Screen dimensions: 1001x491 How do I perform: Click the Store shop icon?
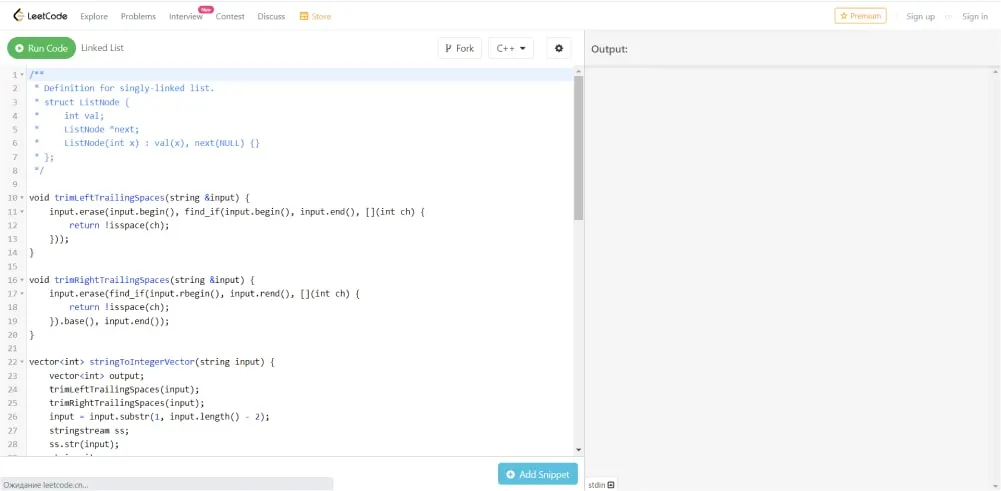tap(304, 17)
